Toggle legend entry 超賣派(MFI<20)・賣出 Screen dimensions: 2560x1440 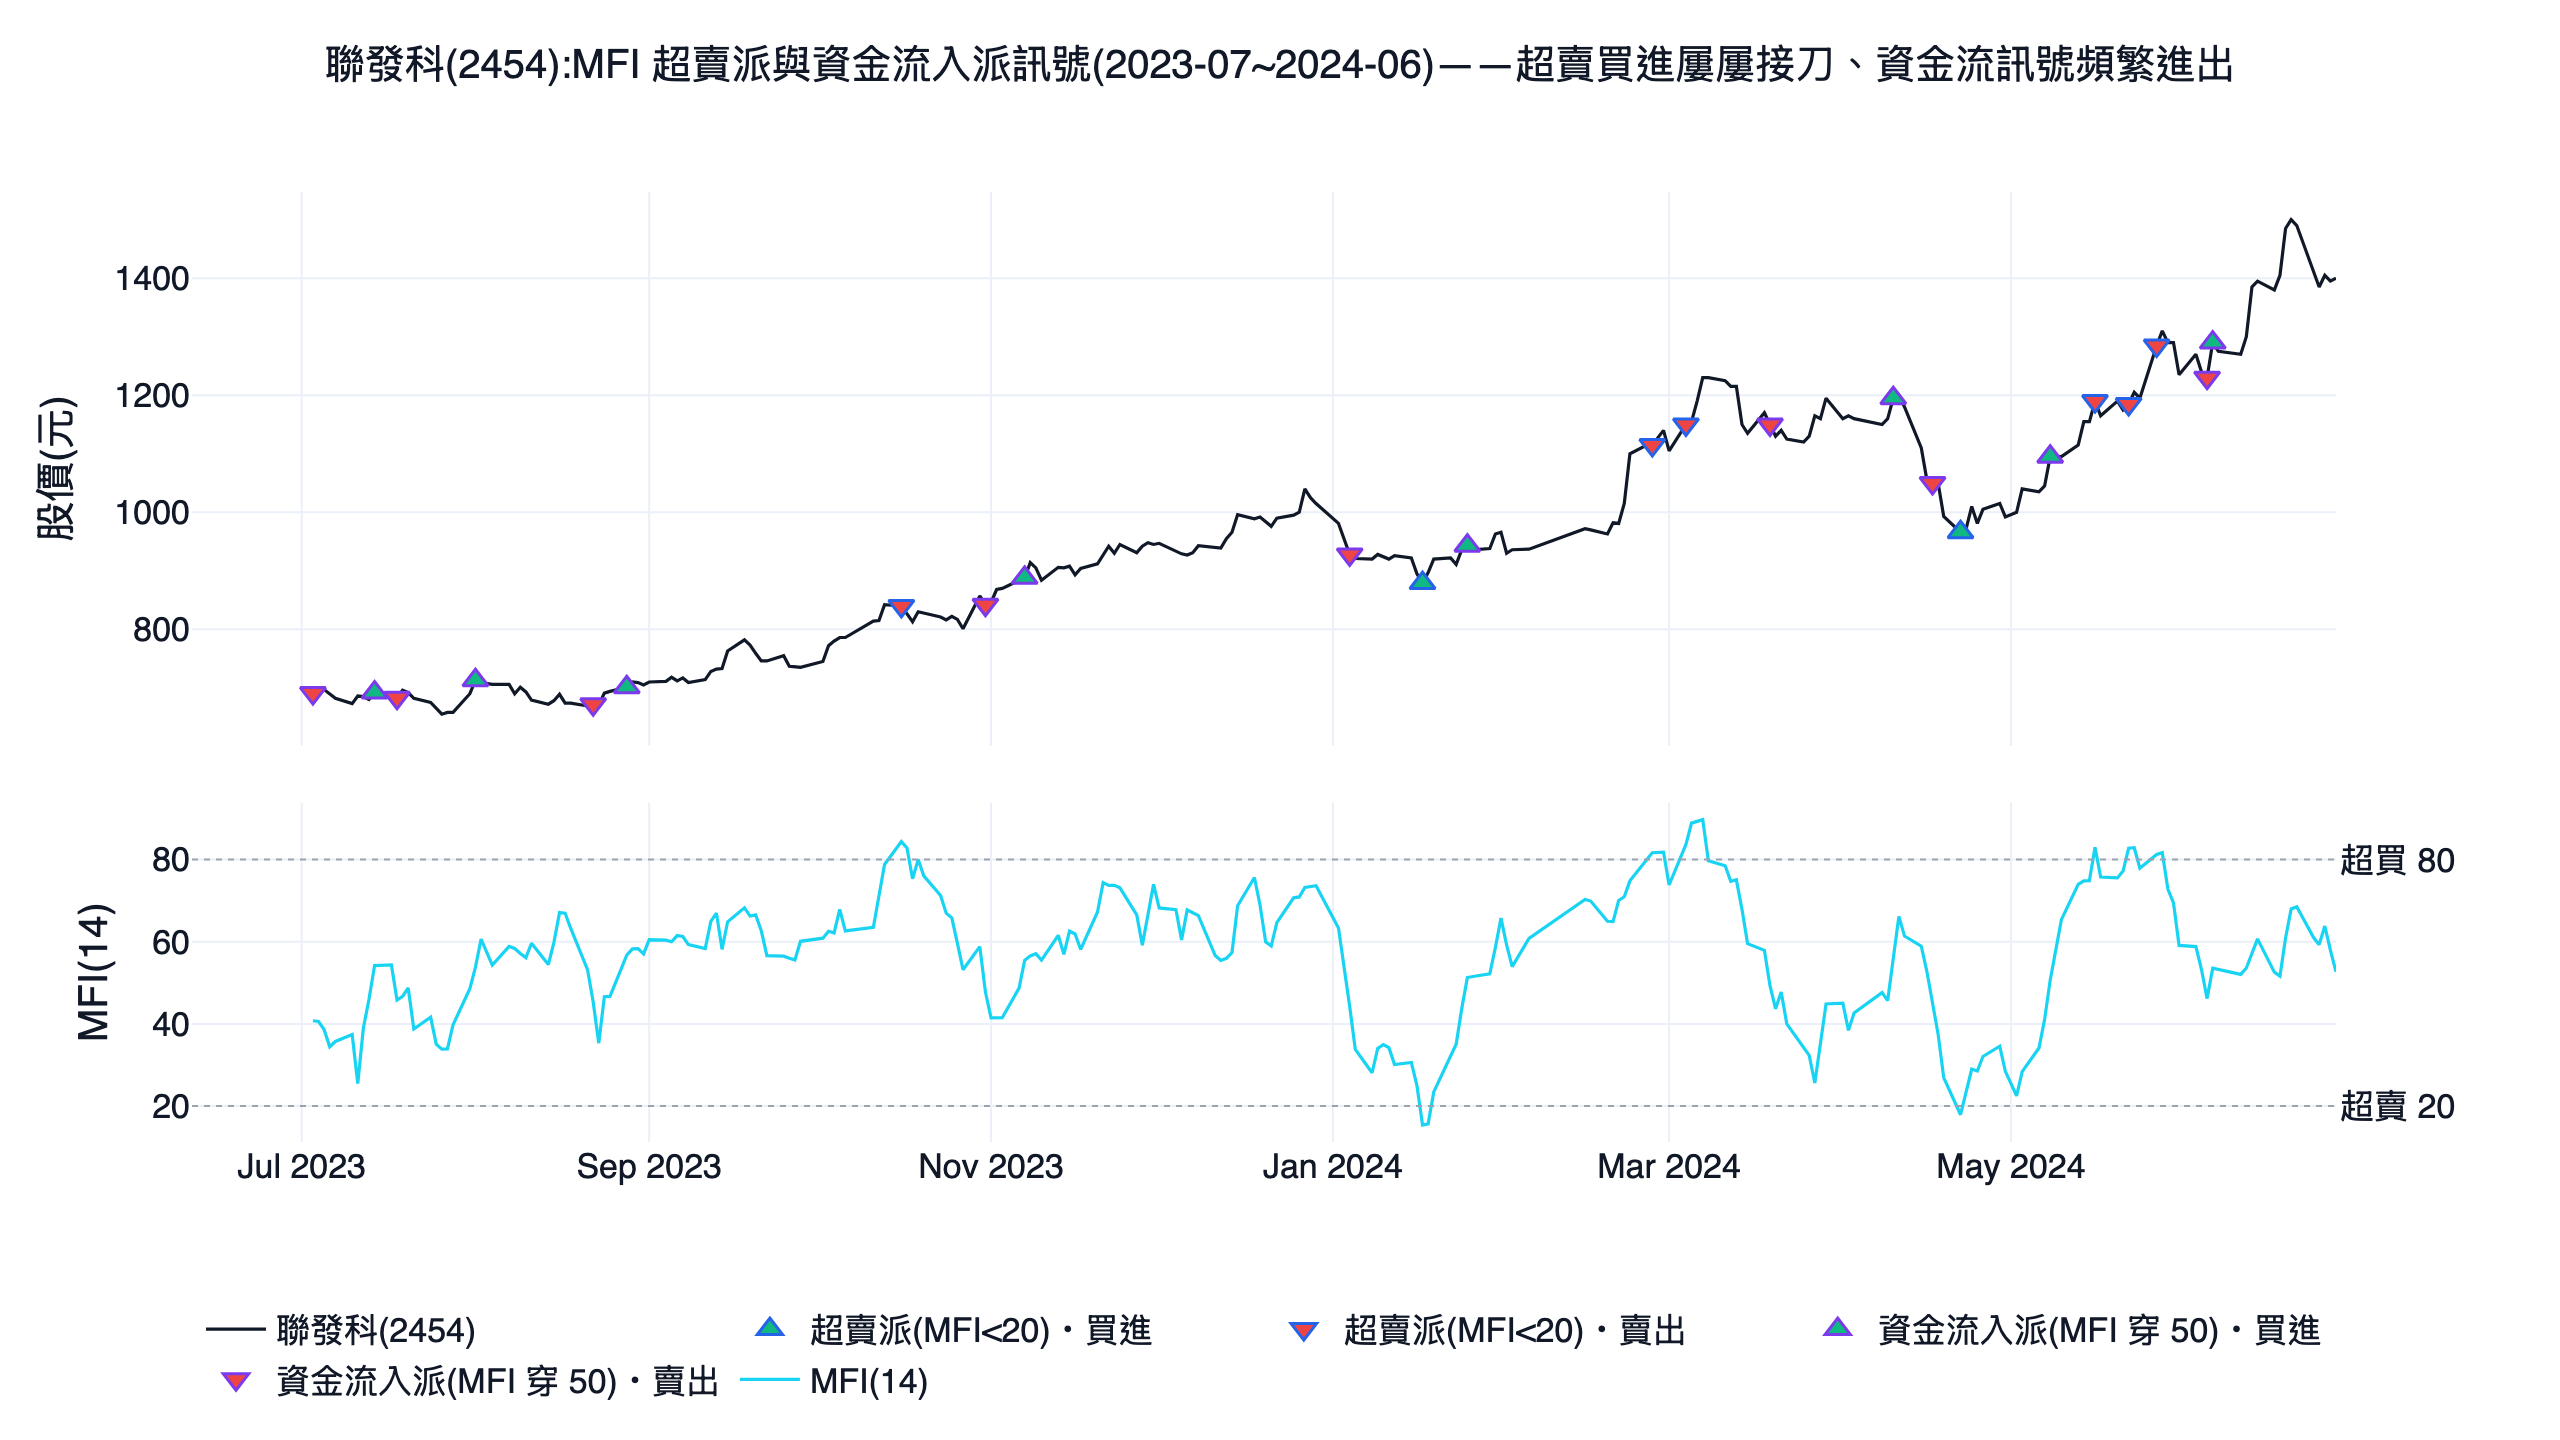(1487, 1330)
